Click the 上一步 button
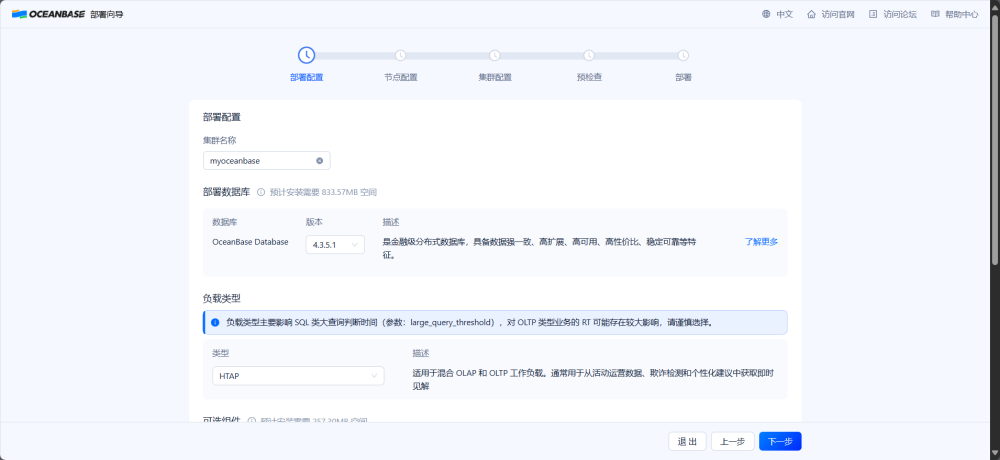The width and height of the screenshot is (1000, 460). (x=733, y=441)
